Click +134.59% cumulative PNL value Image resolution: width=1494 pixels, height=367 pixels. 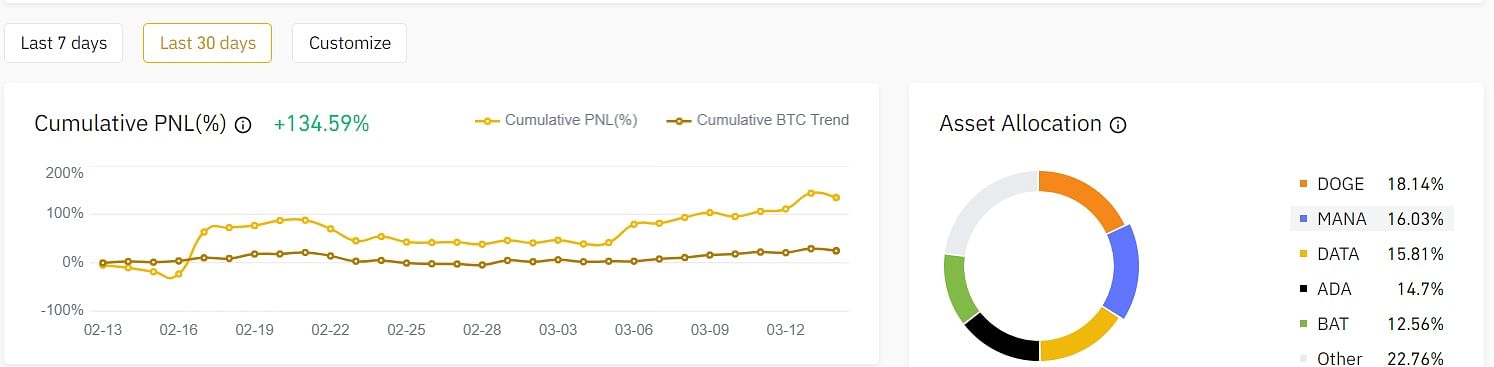(x=322, y=124)
